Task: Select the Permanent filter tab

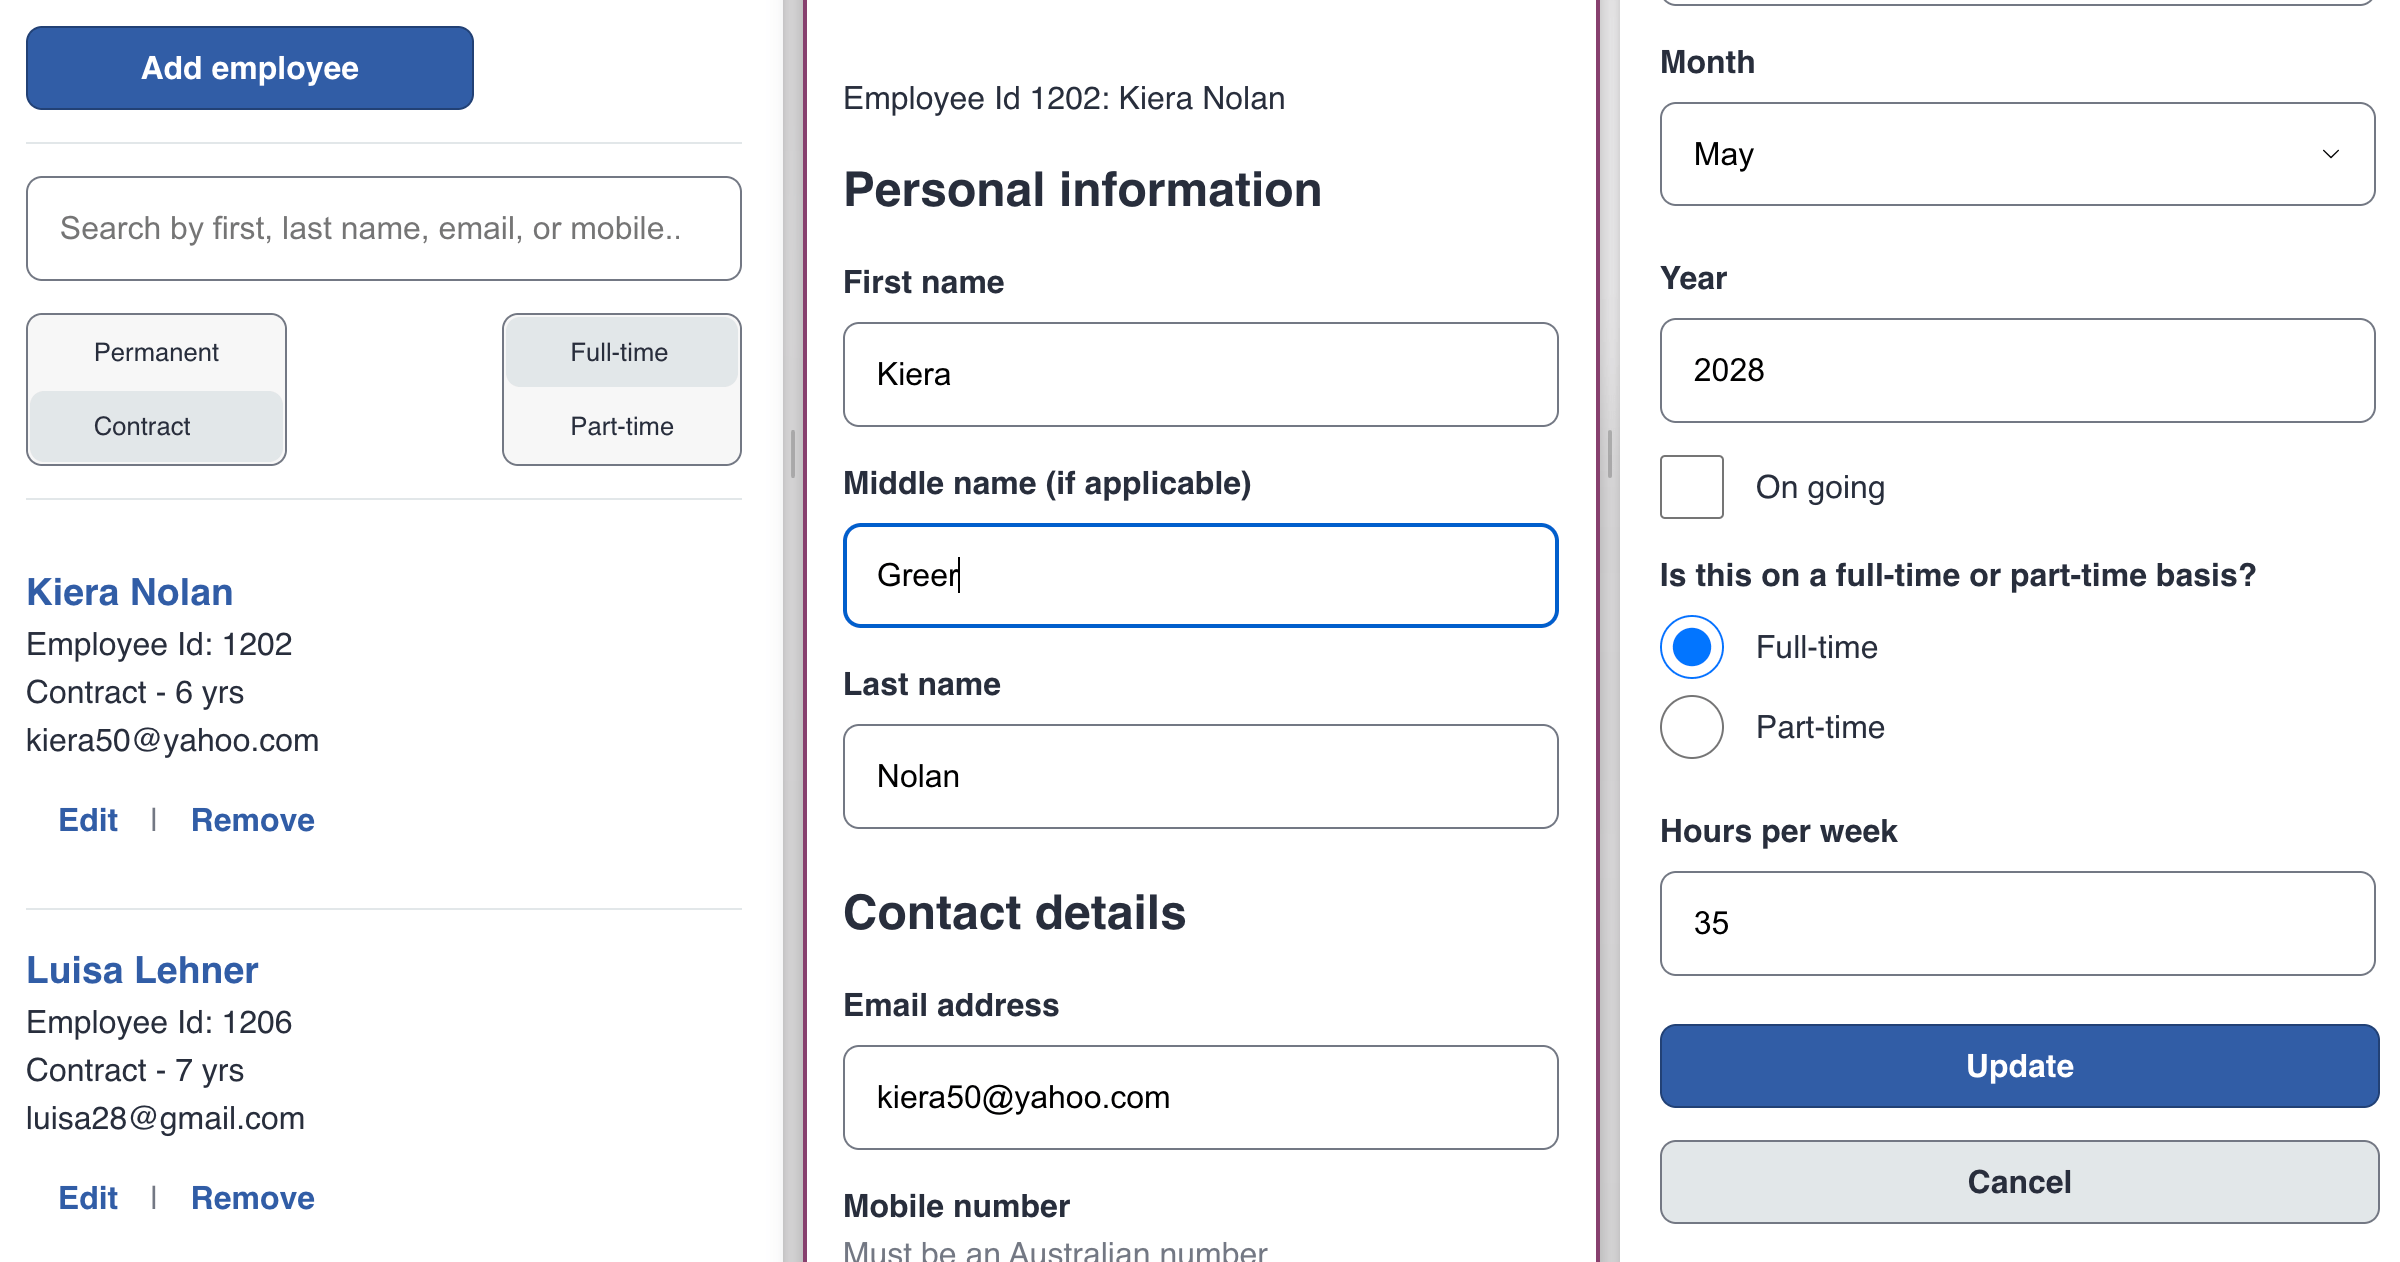Action: (156, 352)
